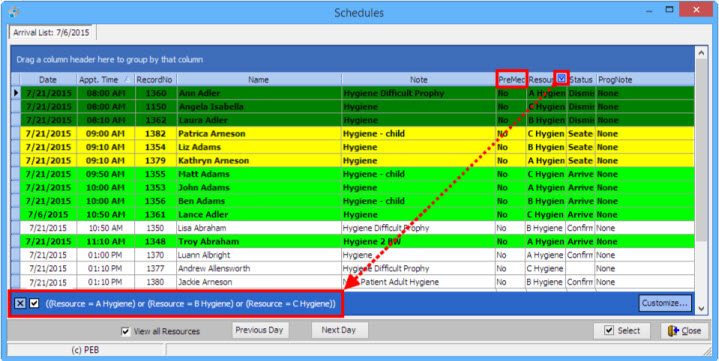Sort by Appt. Time column header
This screenshot has height=361, width=719.
point(105,80)
